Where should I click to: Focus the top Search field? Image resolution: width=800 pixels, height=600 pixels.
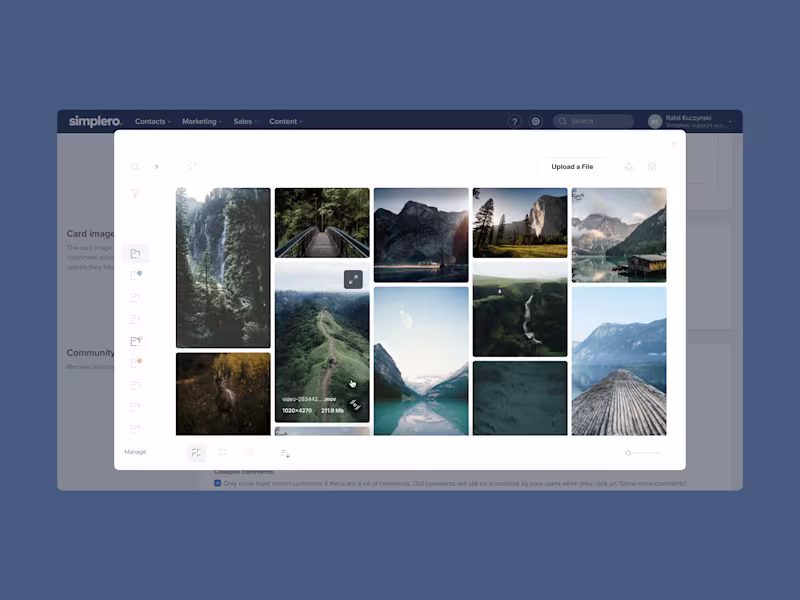(x=593, y=121)
